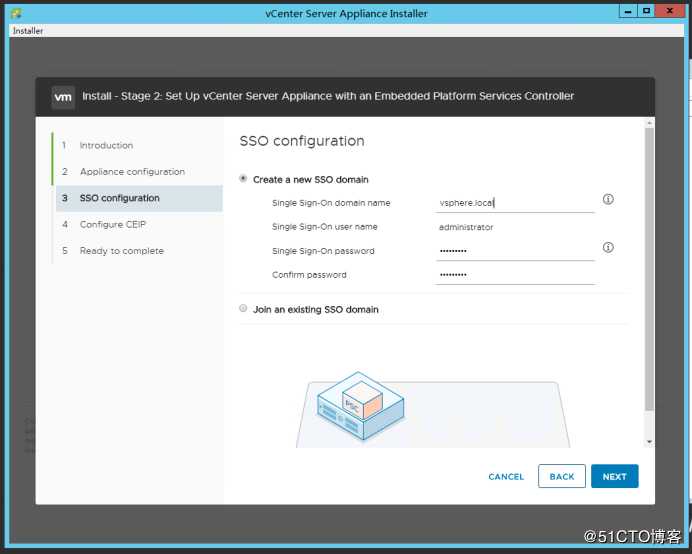
Task: Open the Installer menu
Action: 28,31
